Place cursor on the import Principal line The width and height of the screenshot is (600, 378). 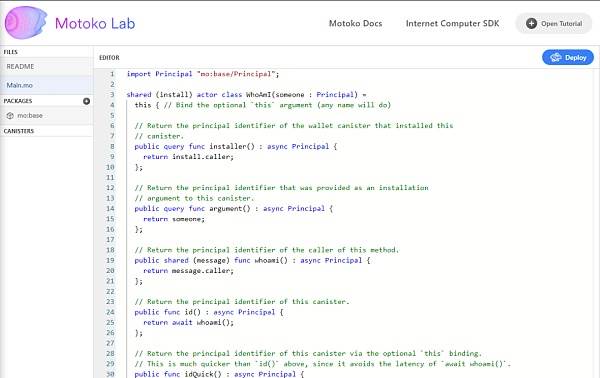[x=203, y=74]
